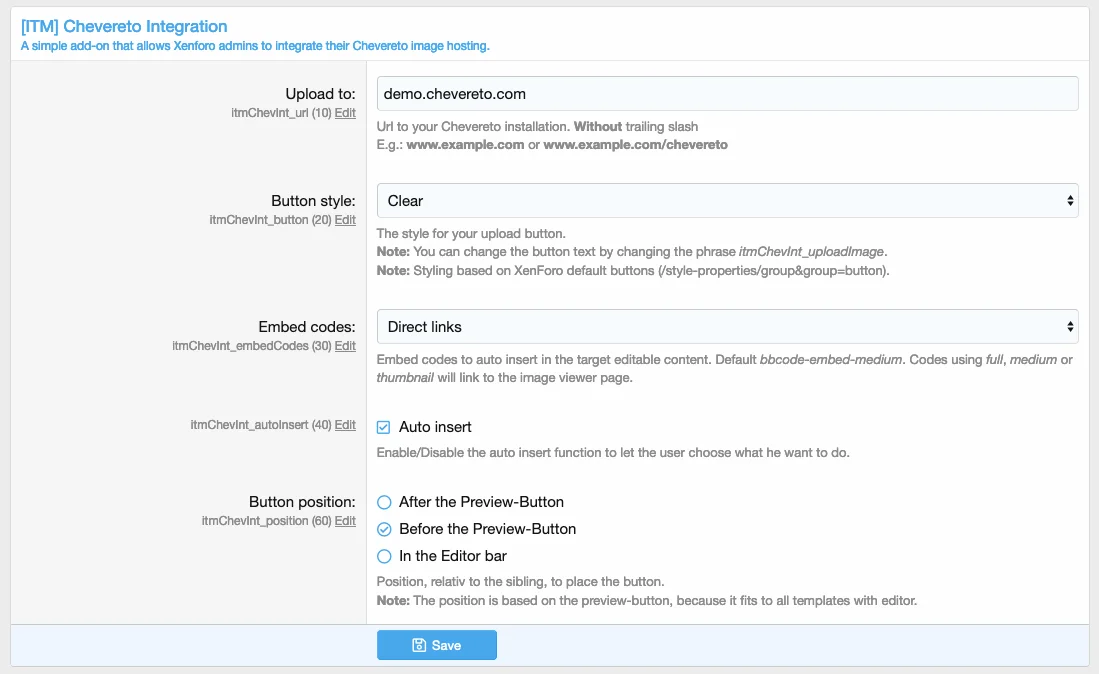Open the [ITM] Chevereto Integration title link
1099x674 pixels.
click(124, 26)
